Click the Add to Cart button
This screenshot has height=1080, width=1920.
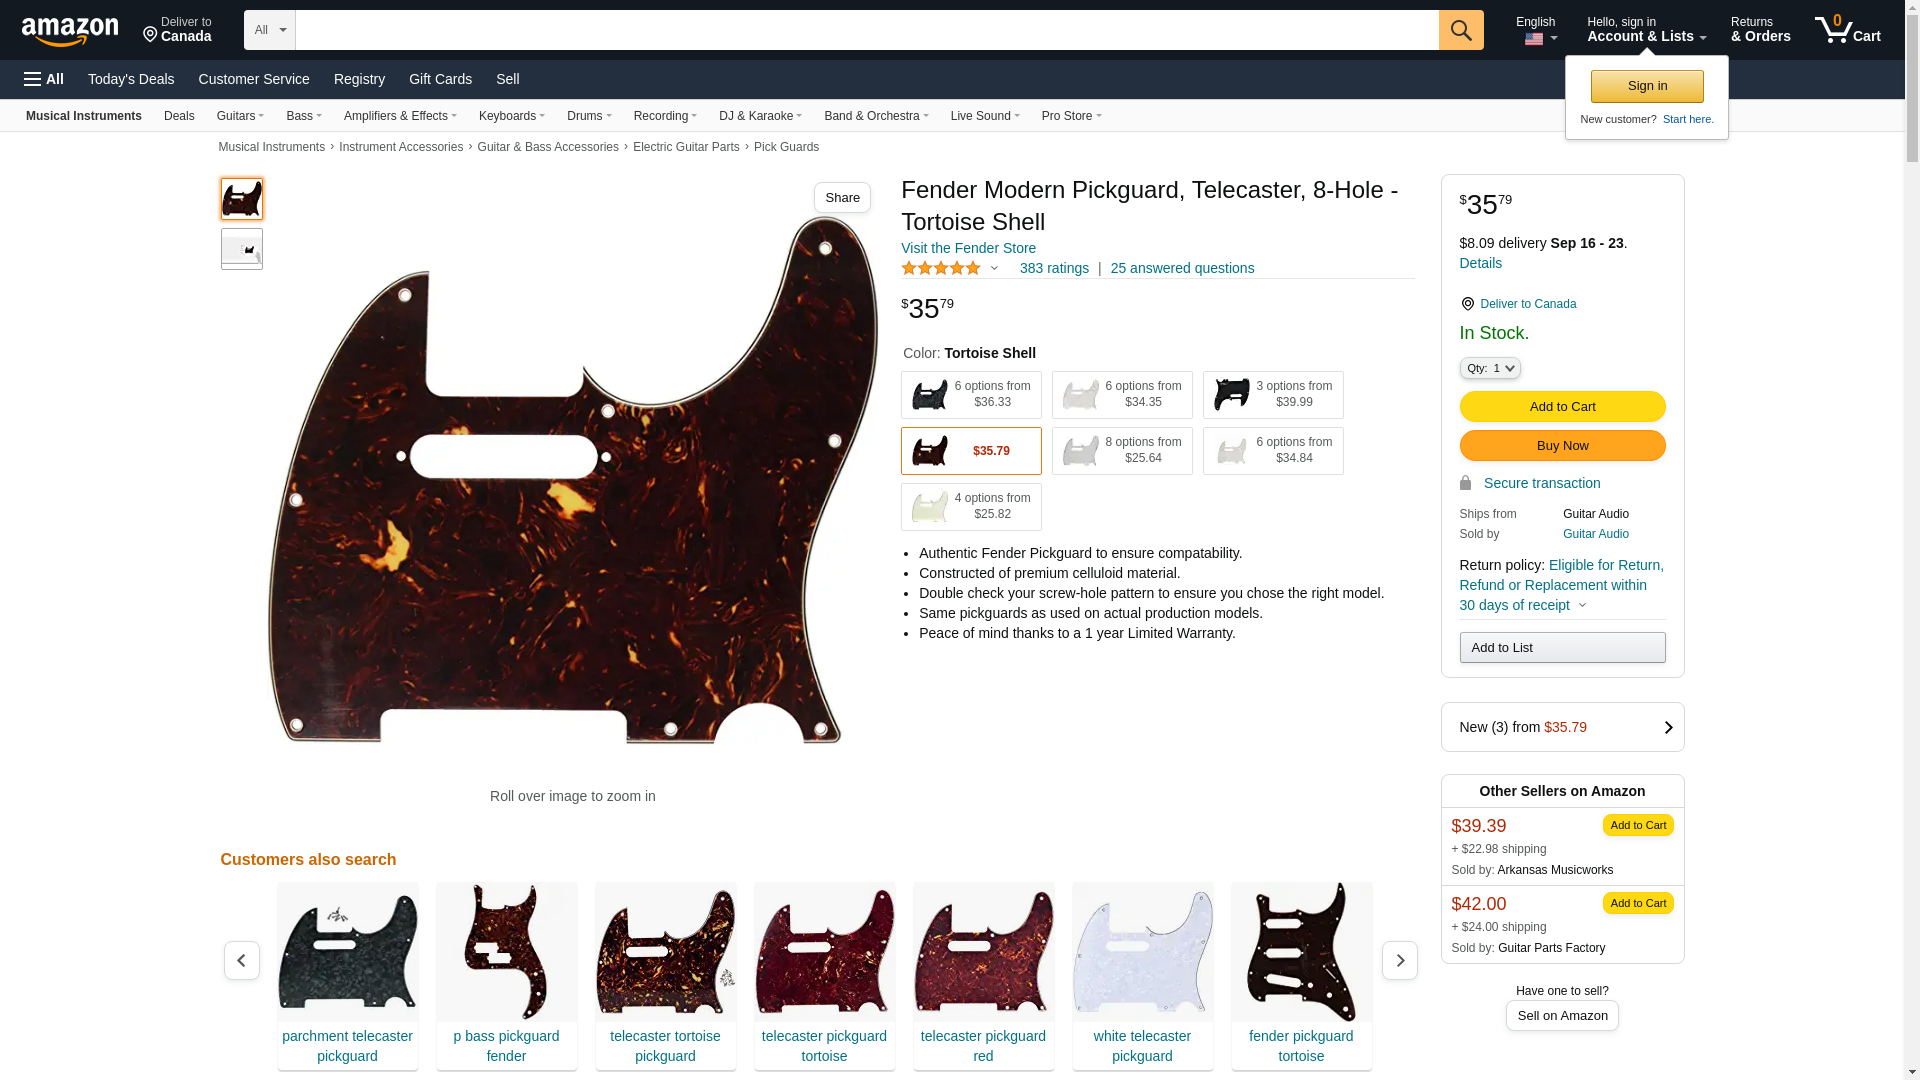coord(1561,407)
